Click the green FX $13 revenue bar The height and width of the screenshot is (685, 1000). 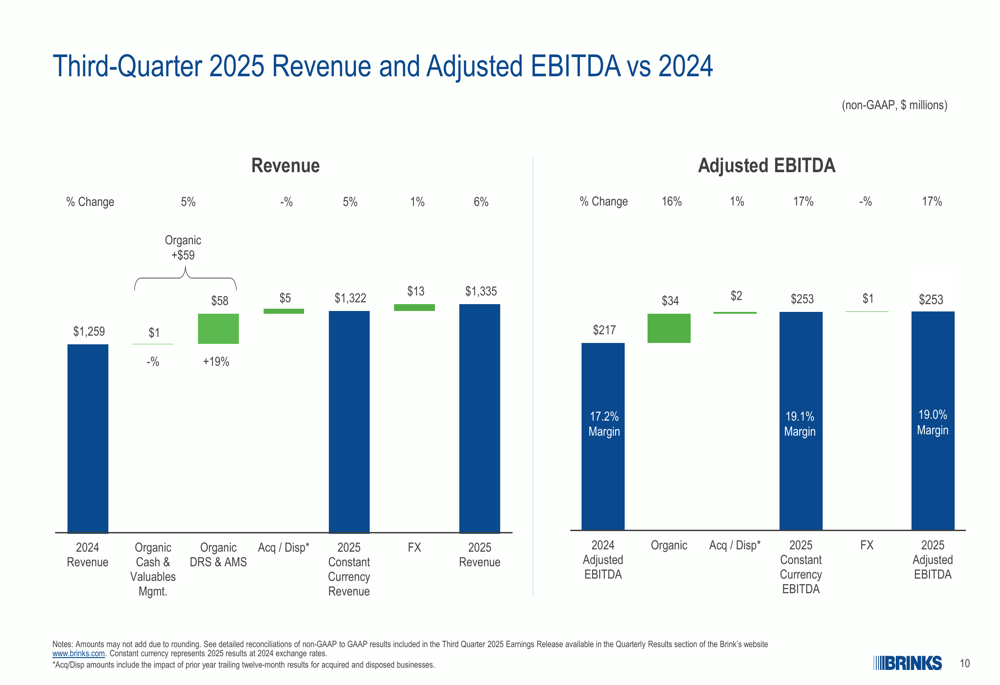[x=414, y=307]
